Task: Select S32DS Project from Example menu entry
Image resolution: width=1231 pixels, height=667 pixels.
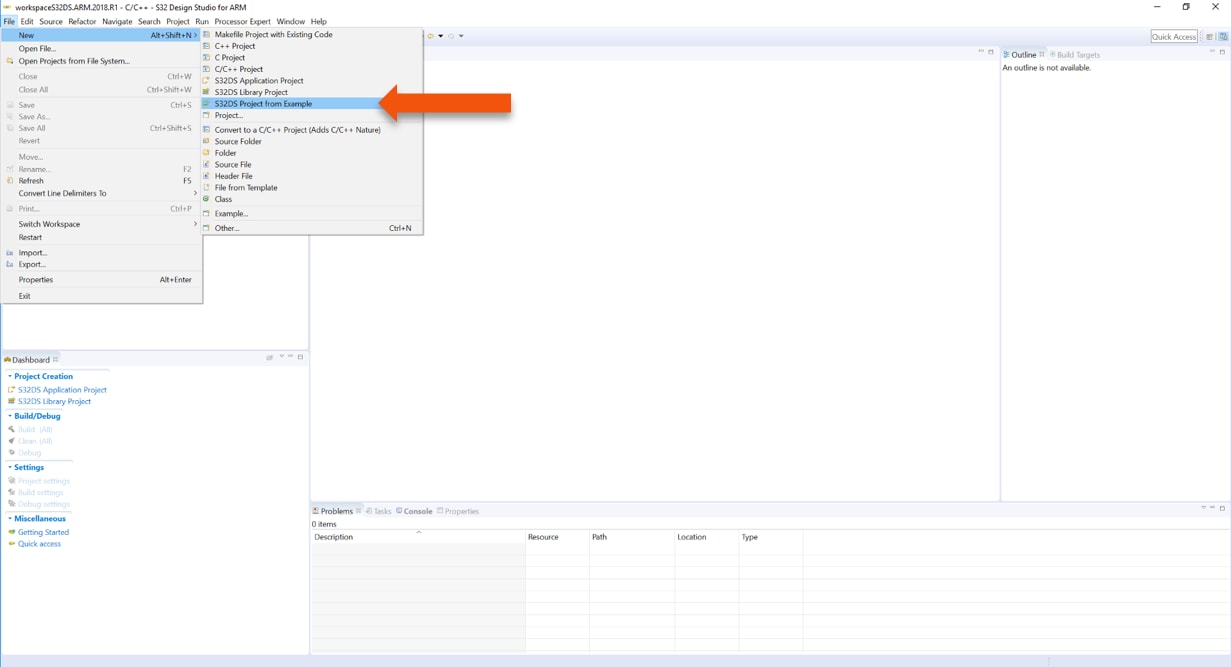Action: click(263, 104)
